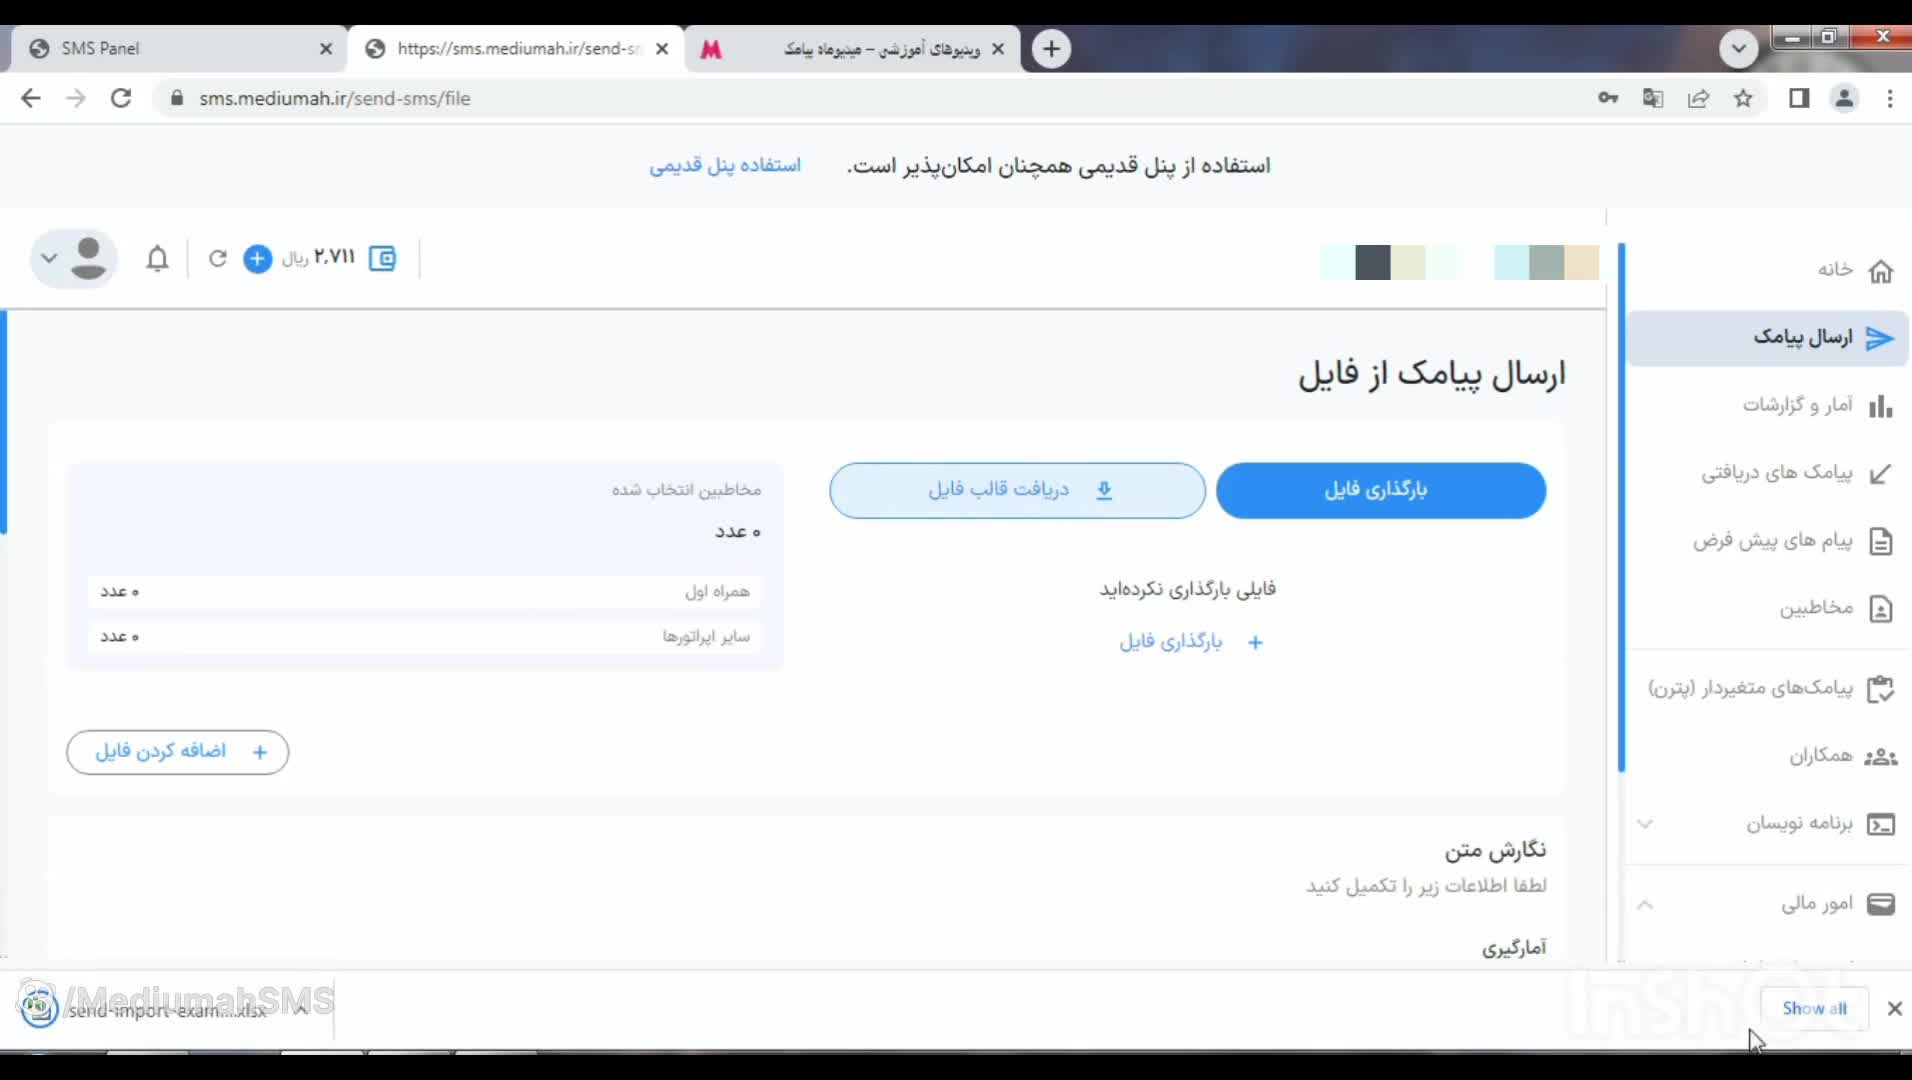
Task: Expand the user account dropdown arrow
Action: coord(49,258)
